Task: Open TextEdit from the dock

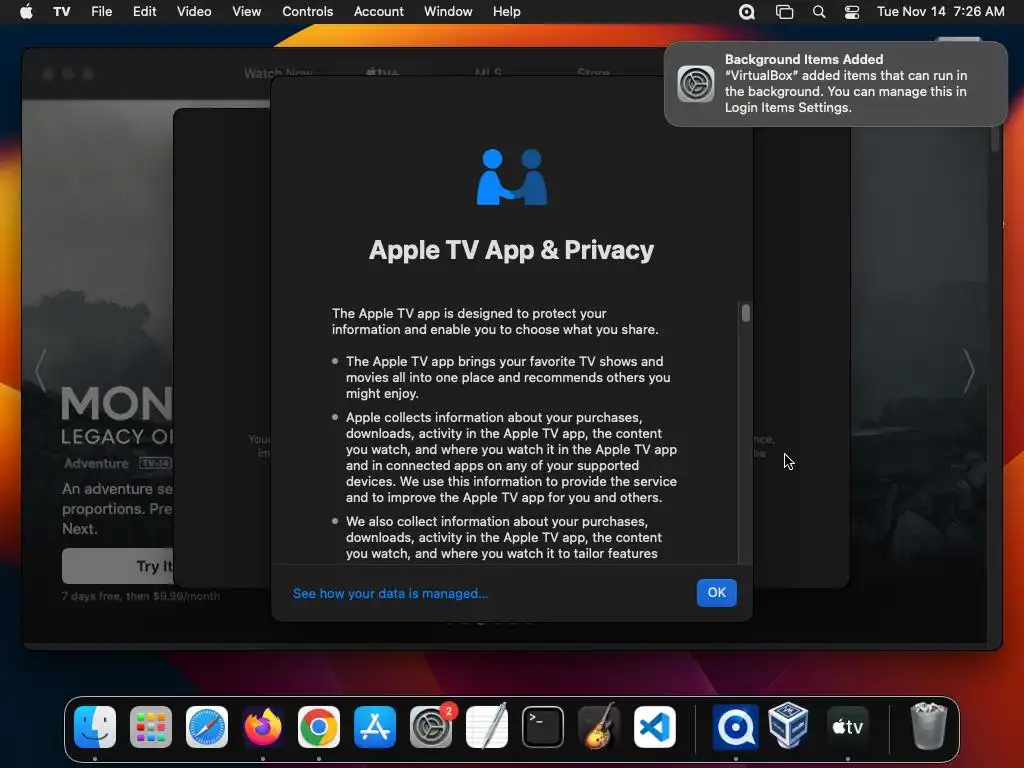Action: point(487,727)
